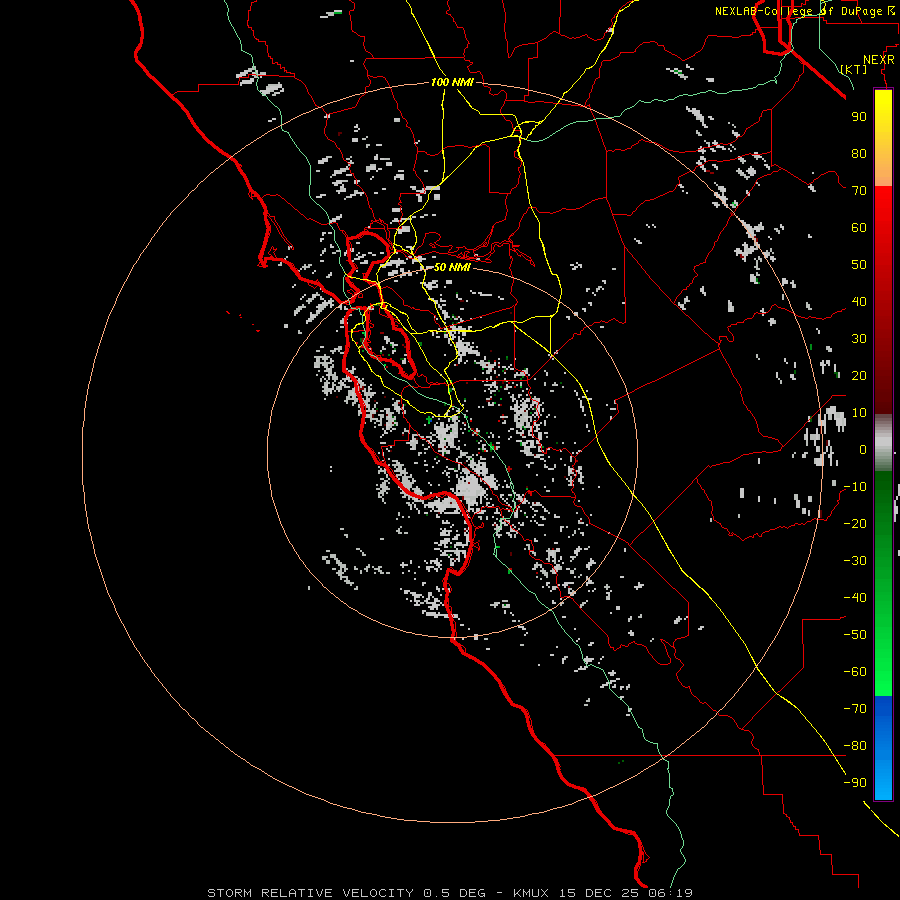Screen dimensions: 900x900
Task: Select the 60 value on velocity scale
Action: [859, 228]
